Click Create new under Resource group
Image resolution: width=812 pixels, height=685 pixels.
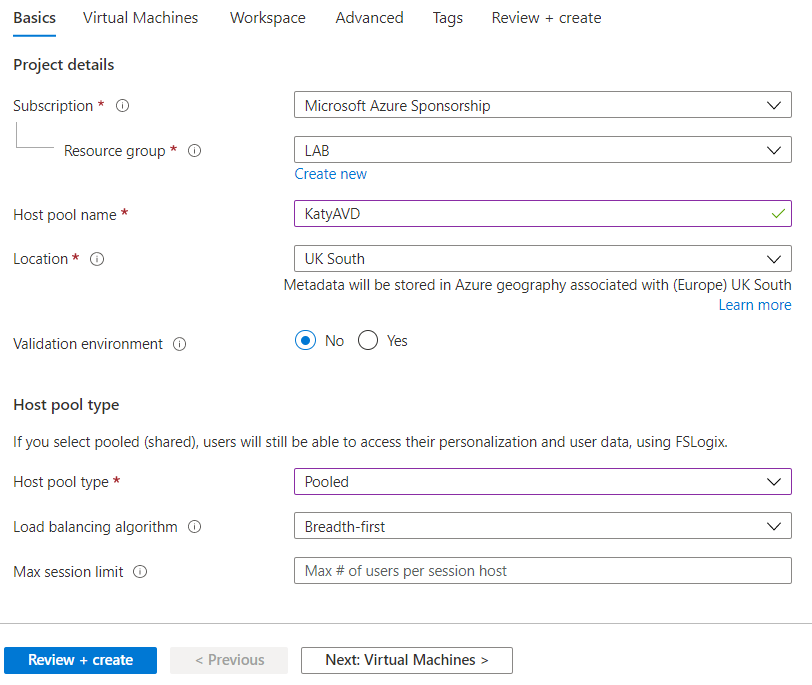pyautogui.click(x=330, y=173)
